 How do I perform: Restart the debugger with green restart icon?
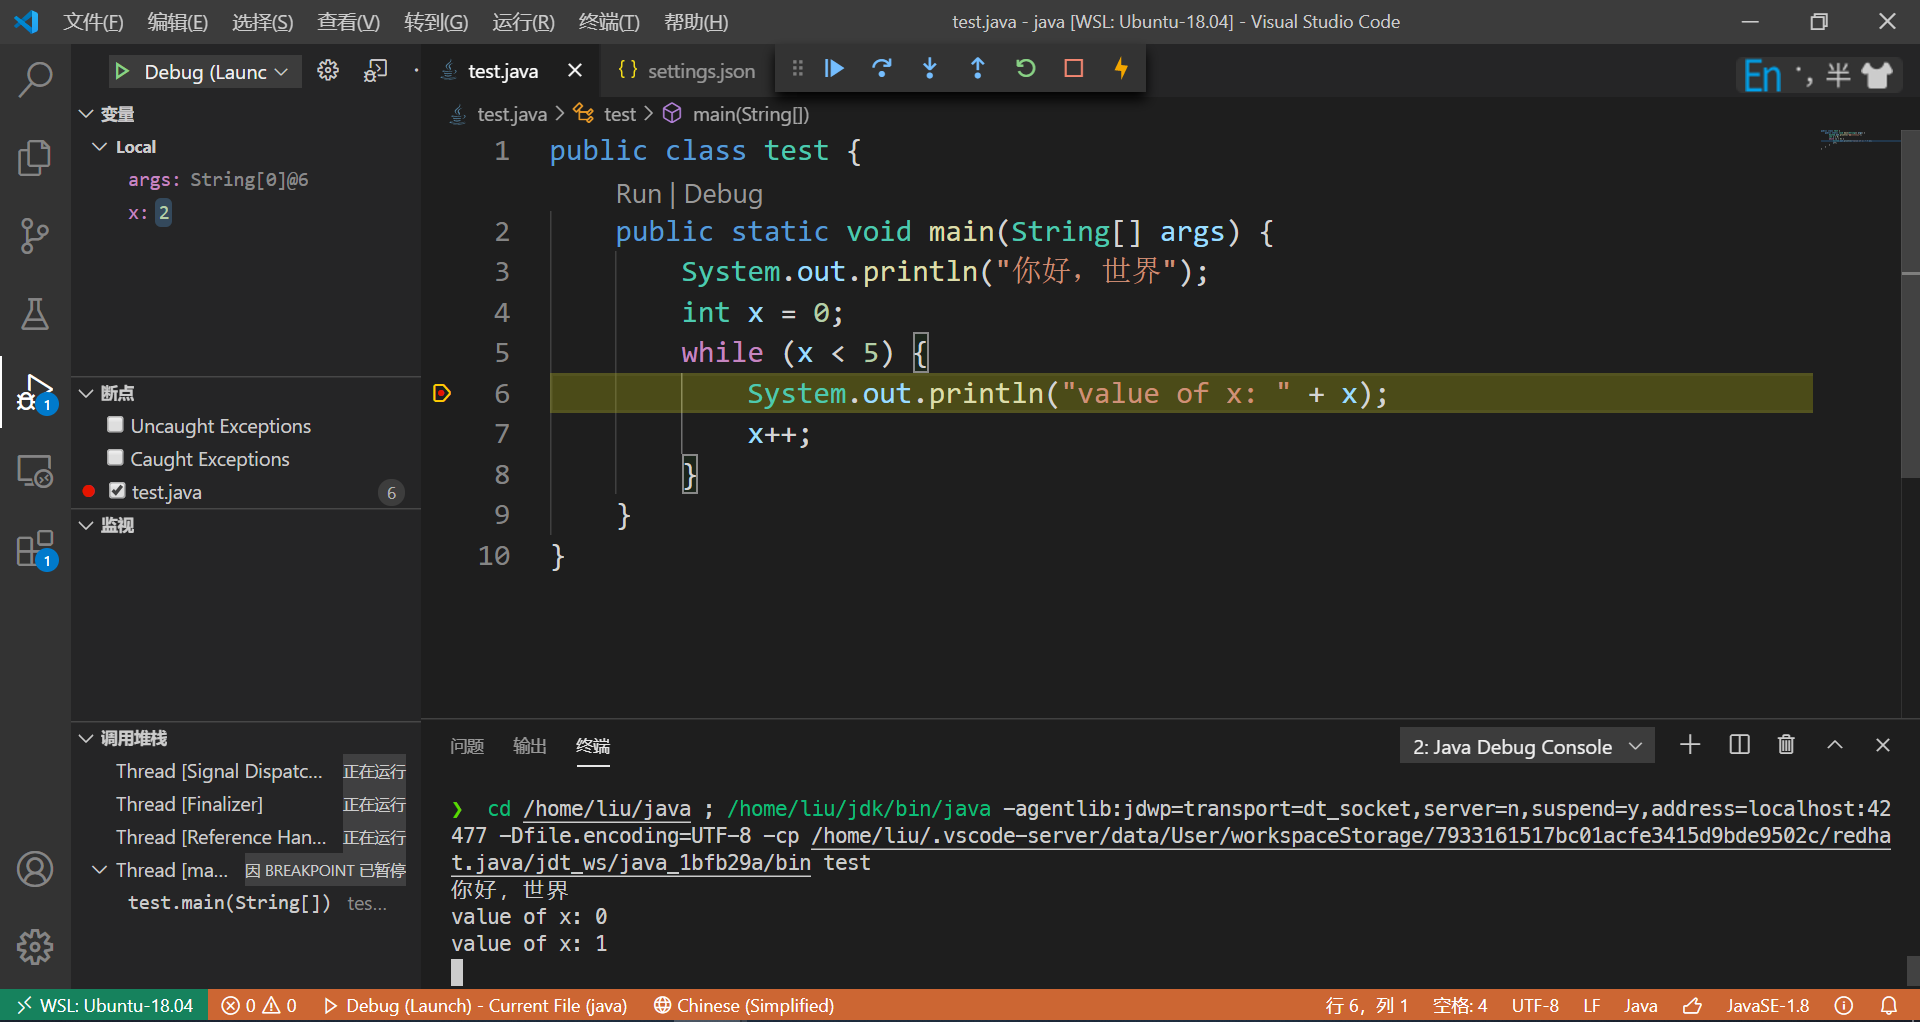[1025, 68]
